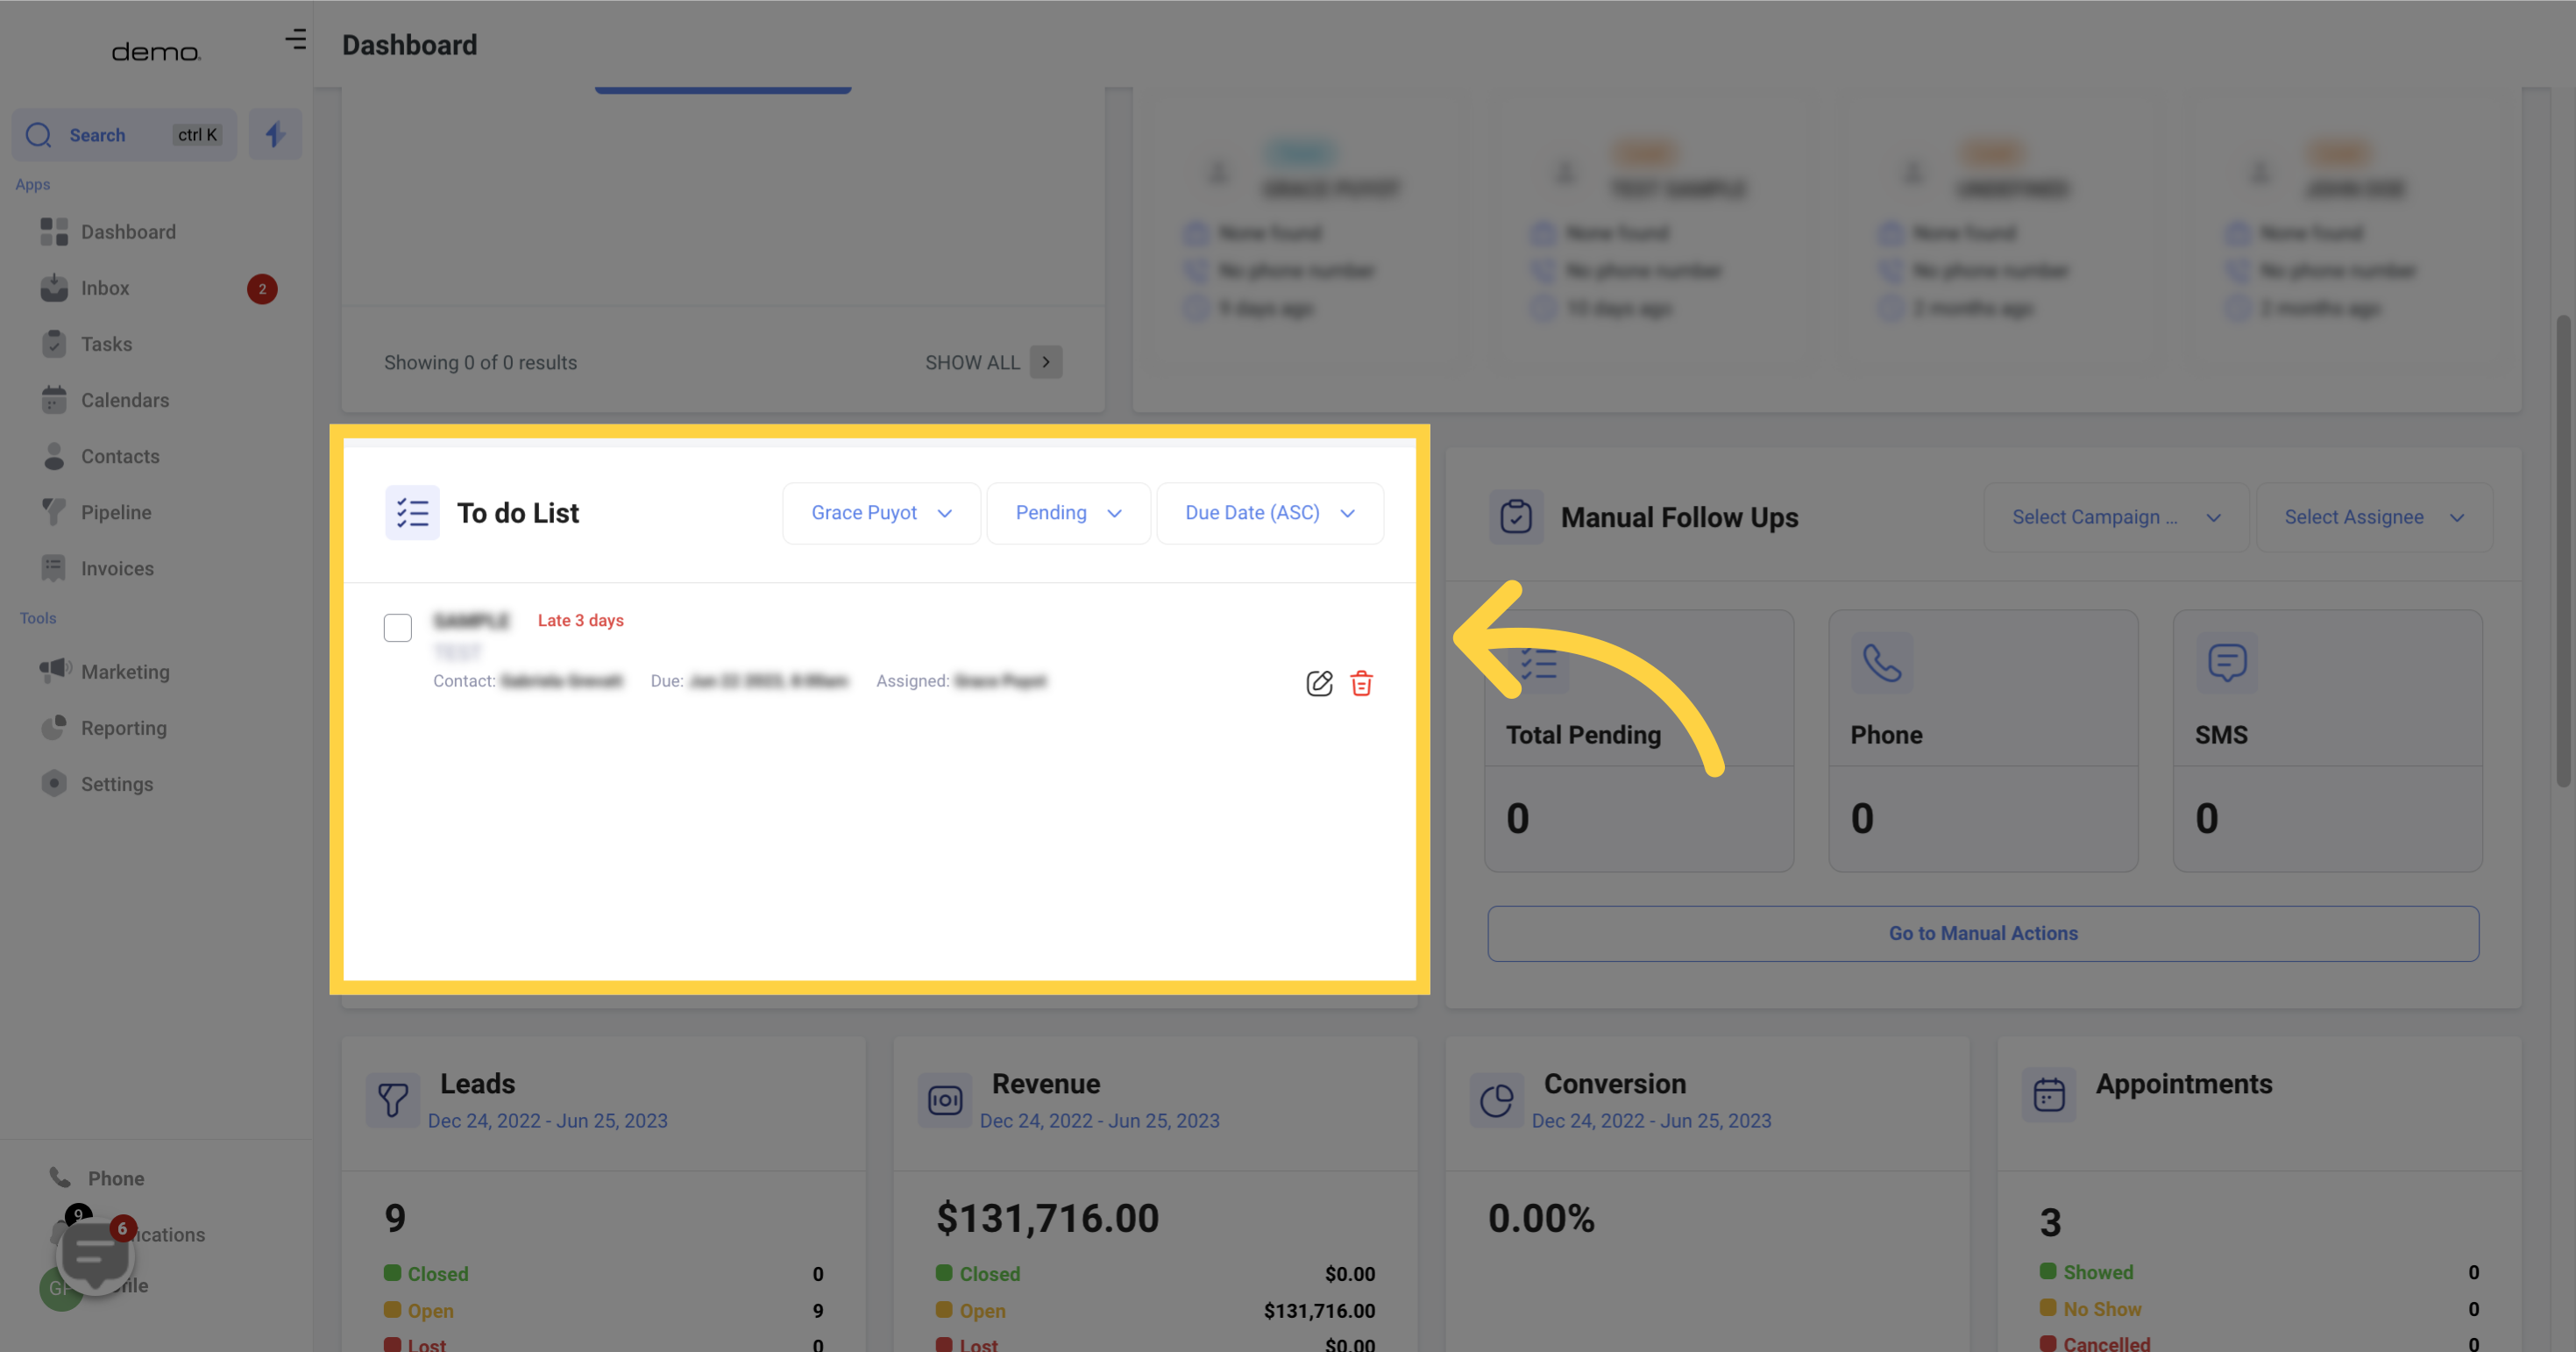2576x1352 pixels.
Task: Click the Go to Manual Actions button
Action: (1983, 933)
